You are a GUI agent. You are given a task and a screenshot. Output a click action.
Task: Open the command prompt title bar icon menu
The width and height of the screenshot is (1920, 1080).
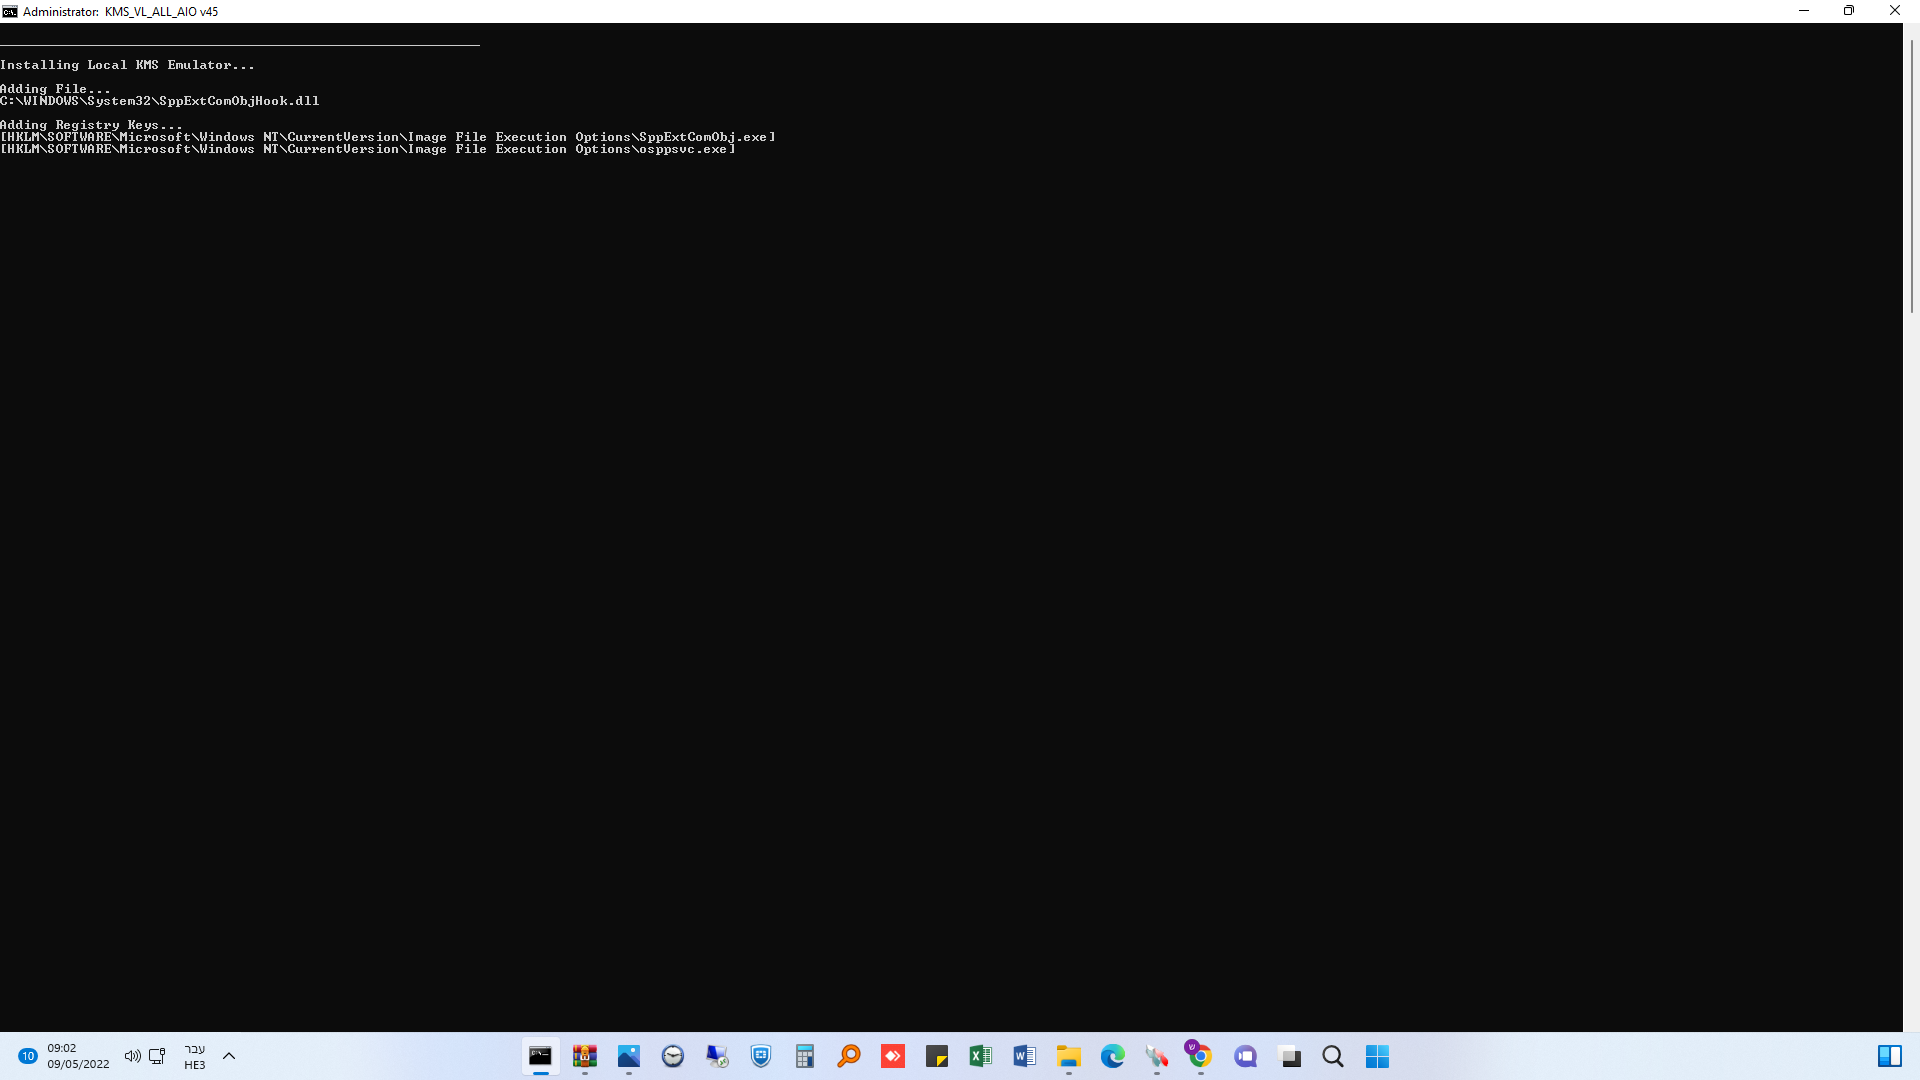click(10, 11)
